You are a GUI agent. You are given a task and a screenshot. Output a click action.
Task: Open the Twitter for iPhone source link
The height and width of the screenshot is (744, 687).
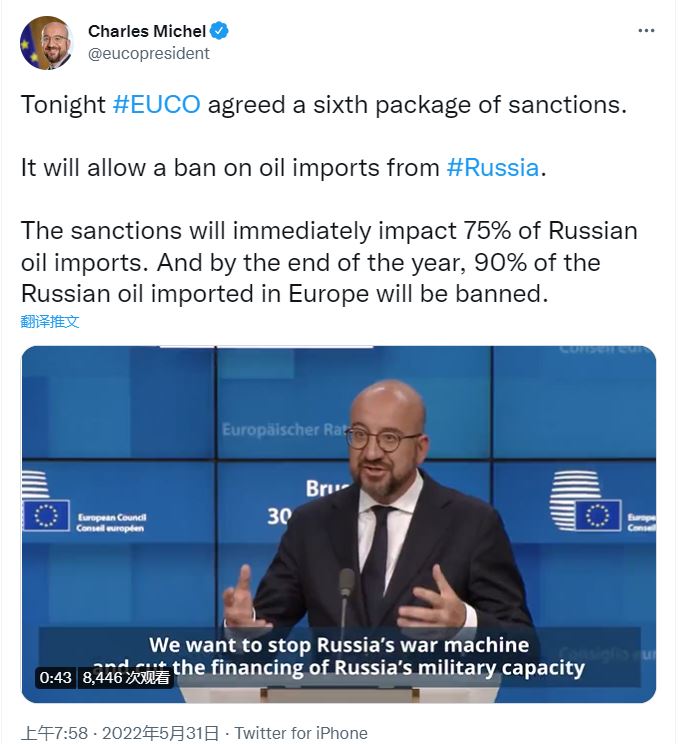point(301,733)
